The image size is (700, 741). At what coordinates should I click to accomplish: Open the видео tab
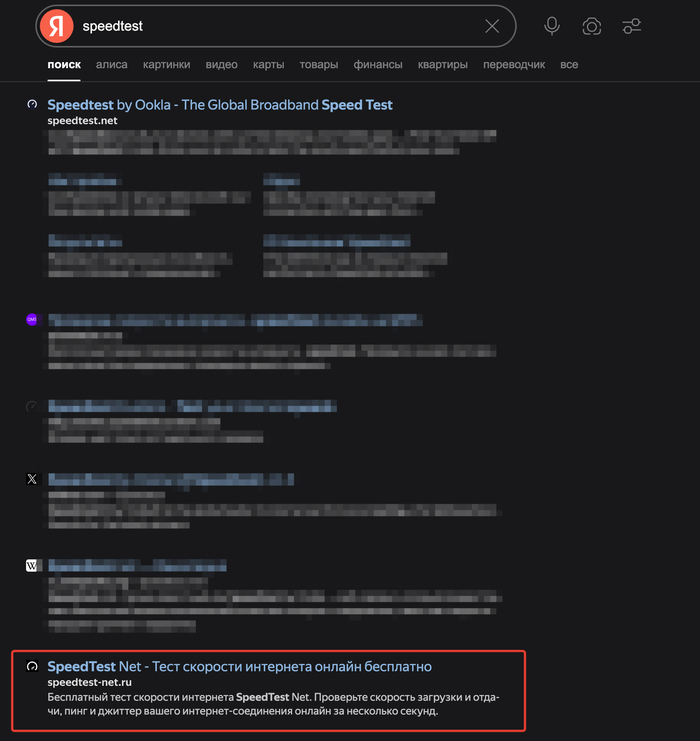222,65
